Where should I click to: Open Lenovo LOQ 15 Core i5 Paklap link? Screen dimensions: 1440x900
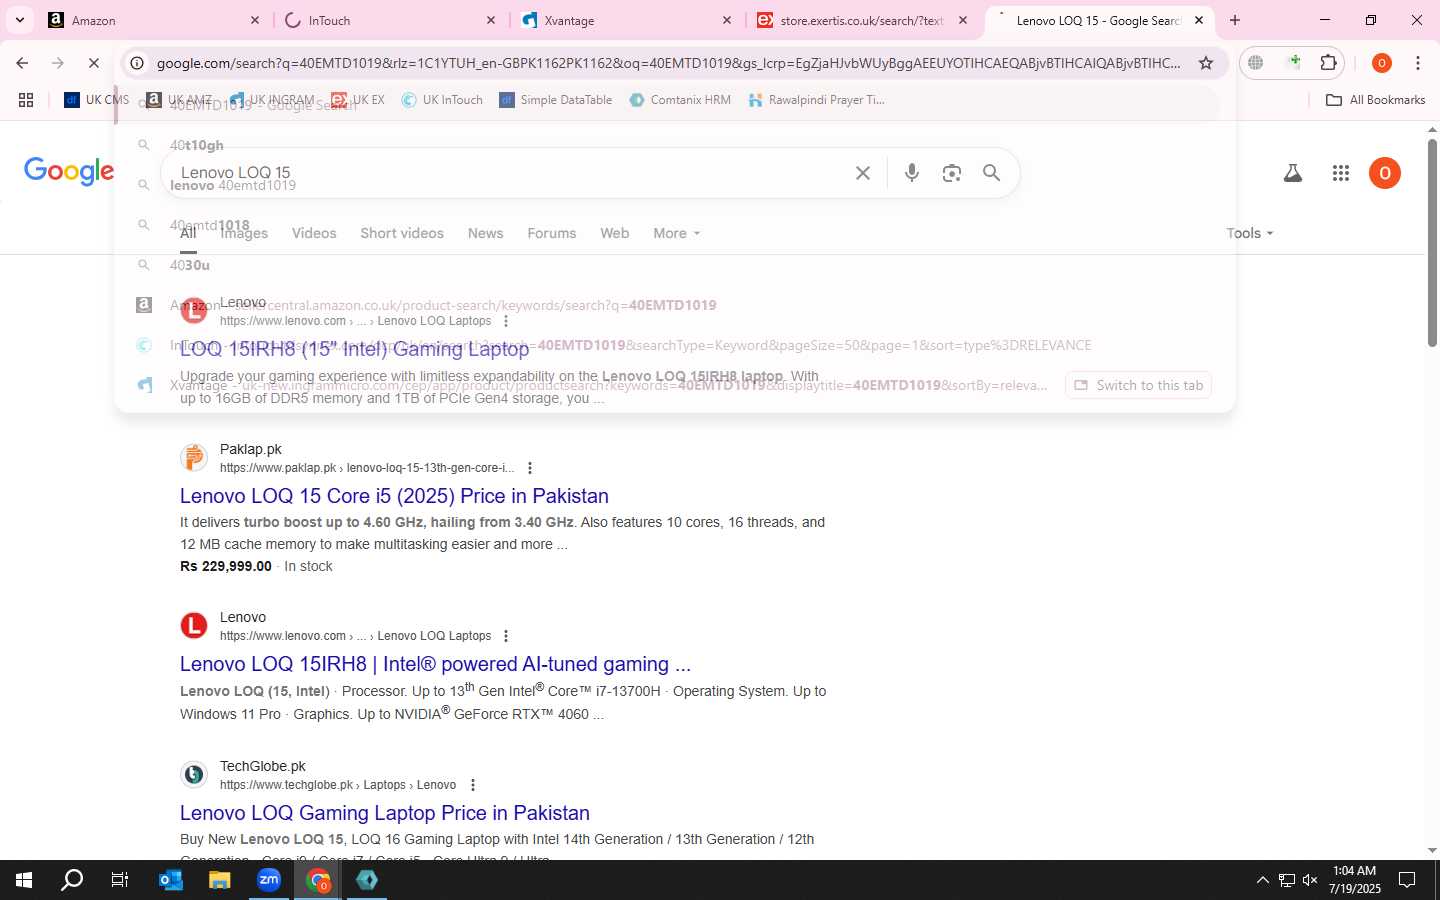(394, 496)
